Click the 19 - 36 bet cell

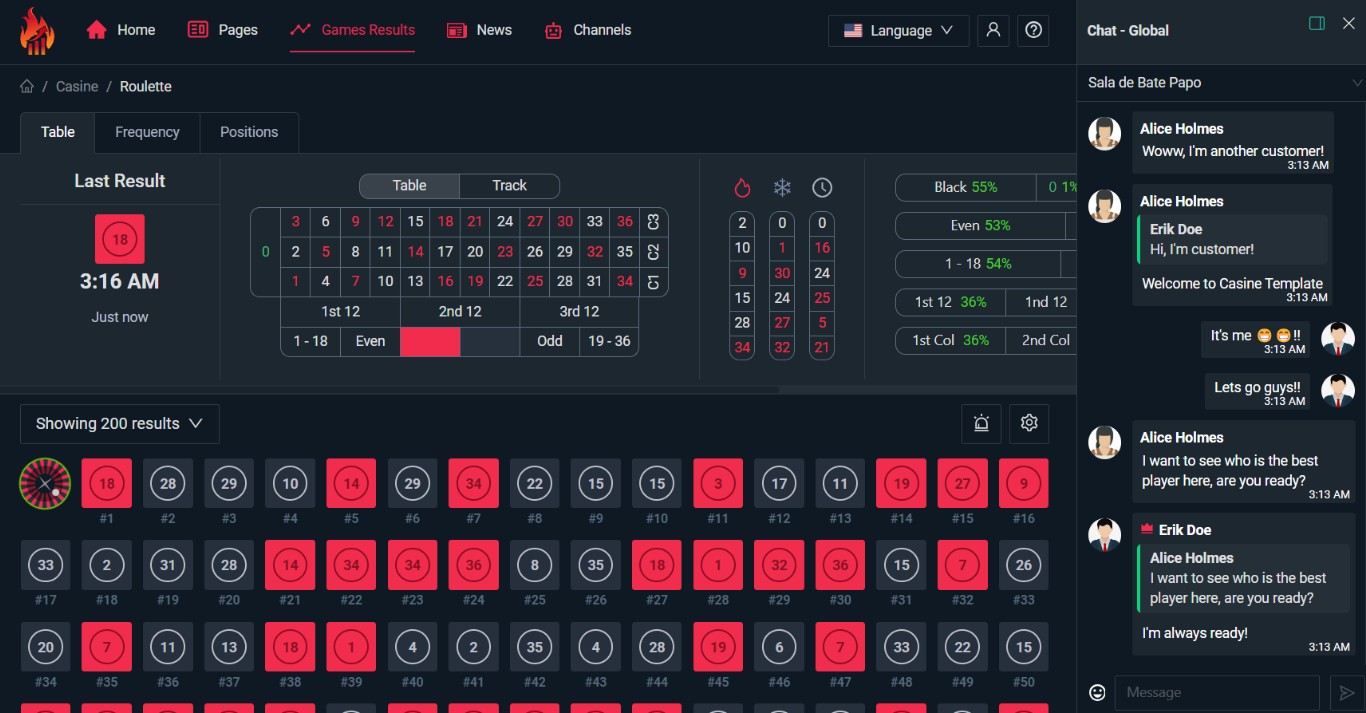tap(609, 341)
